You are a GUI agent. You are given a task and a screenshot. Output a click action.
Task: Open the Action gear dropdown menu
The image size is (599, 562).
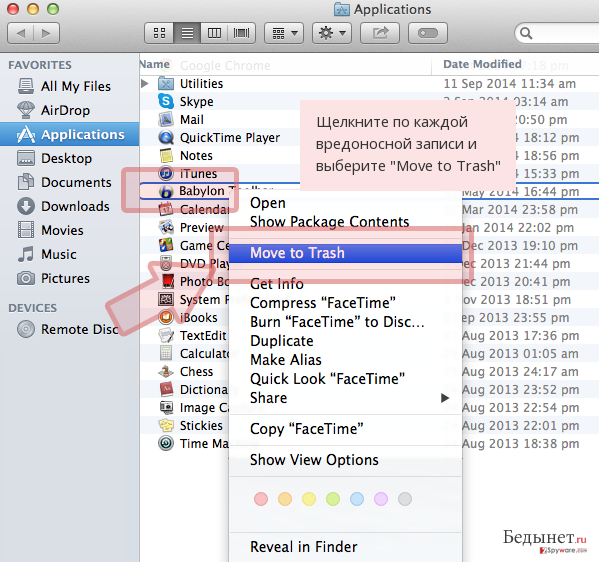[x=332, y=33]
